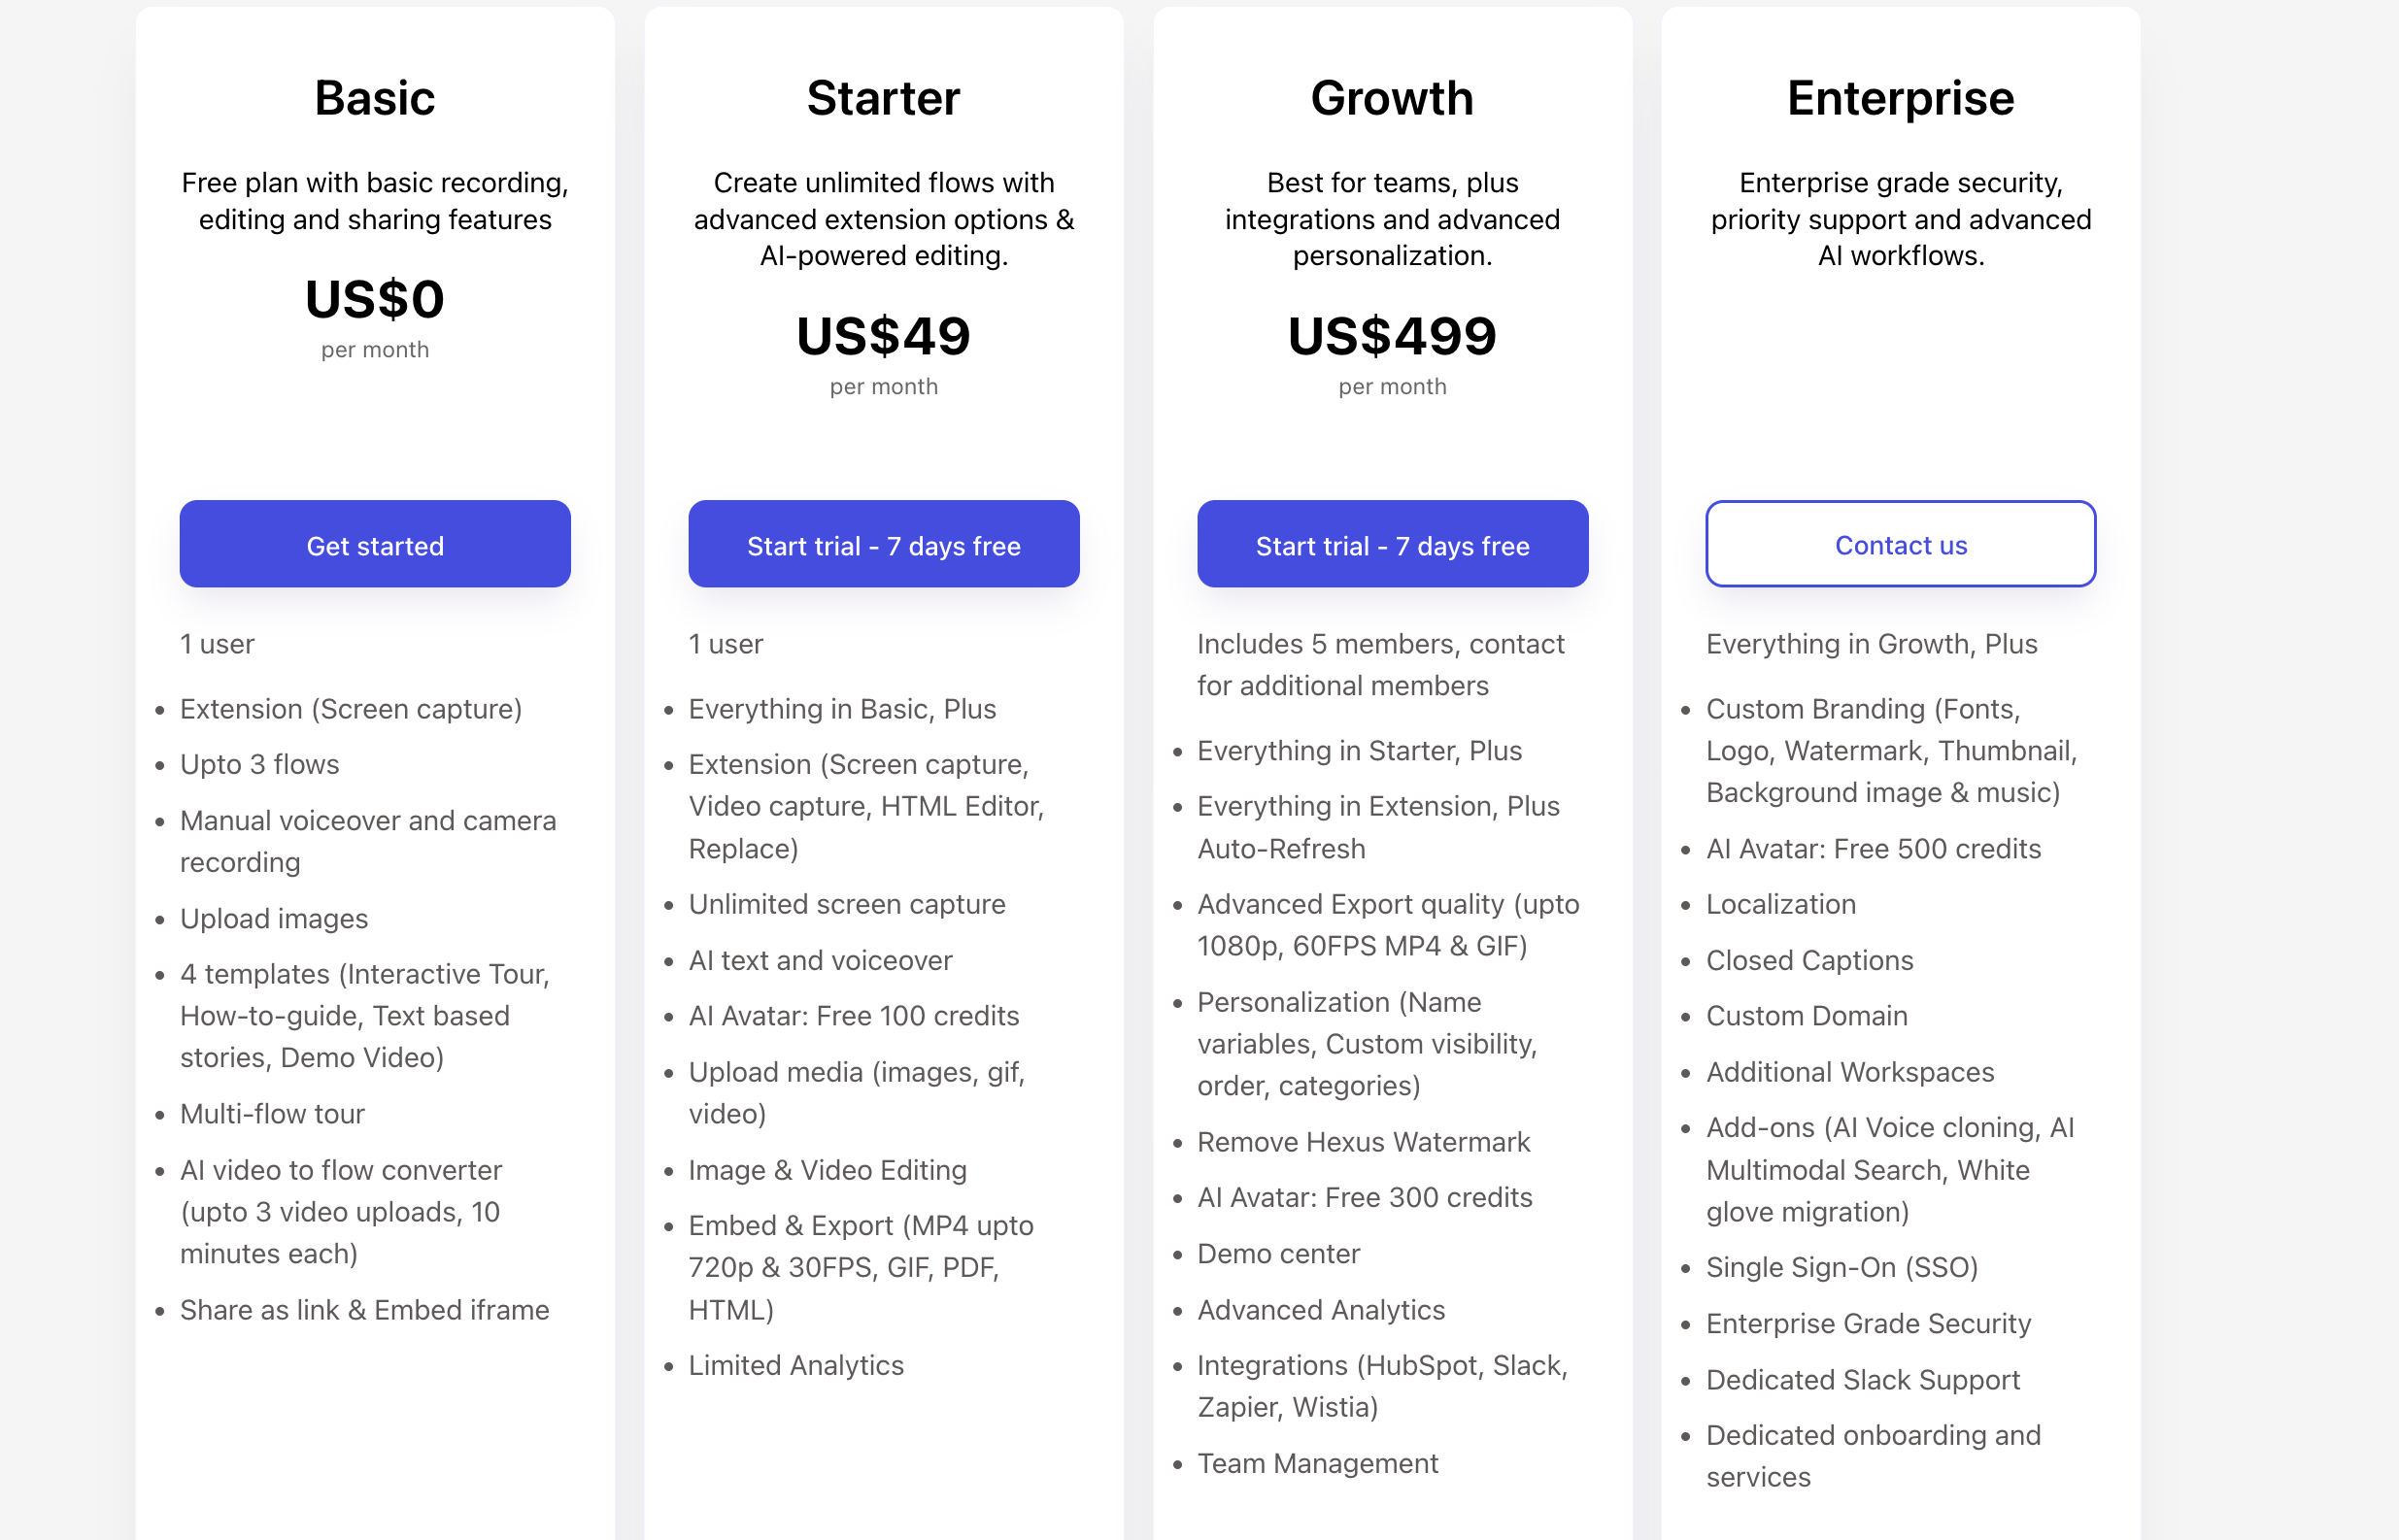
Task: Click AI Avatar: Free 100 credits item
Action: 853,1016
